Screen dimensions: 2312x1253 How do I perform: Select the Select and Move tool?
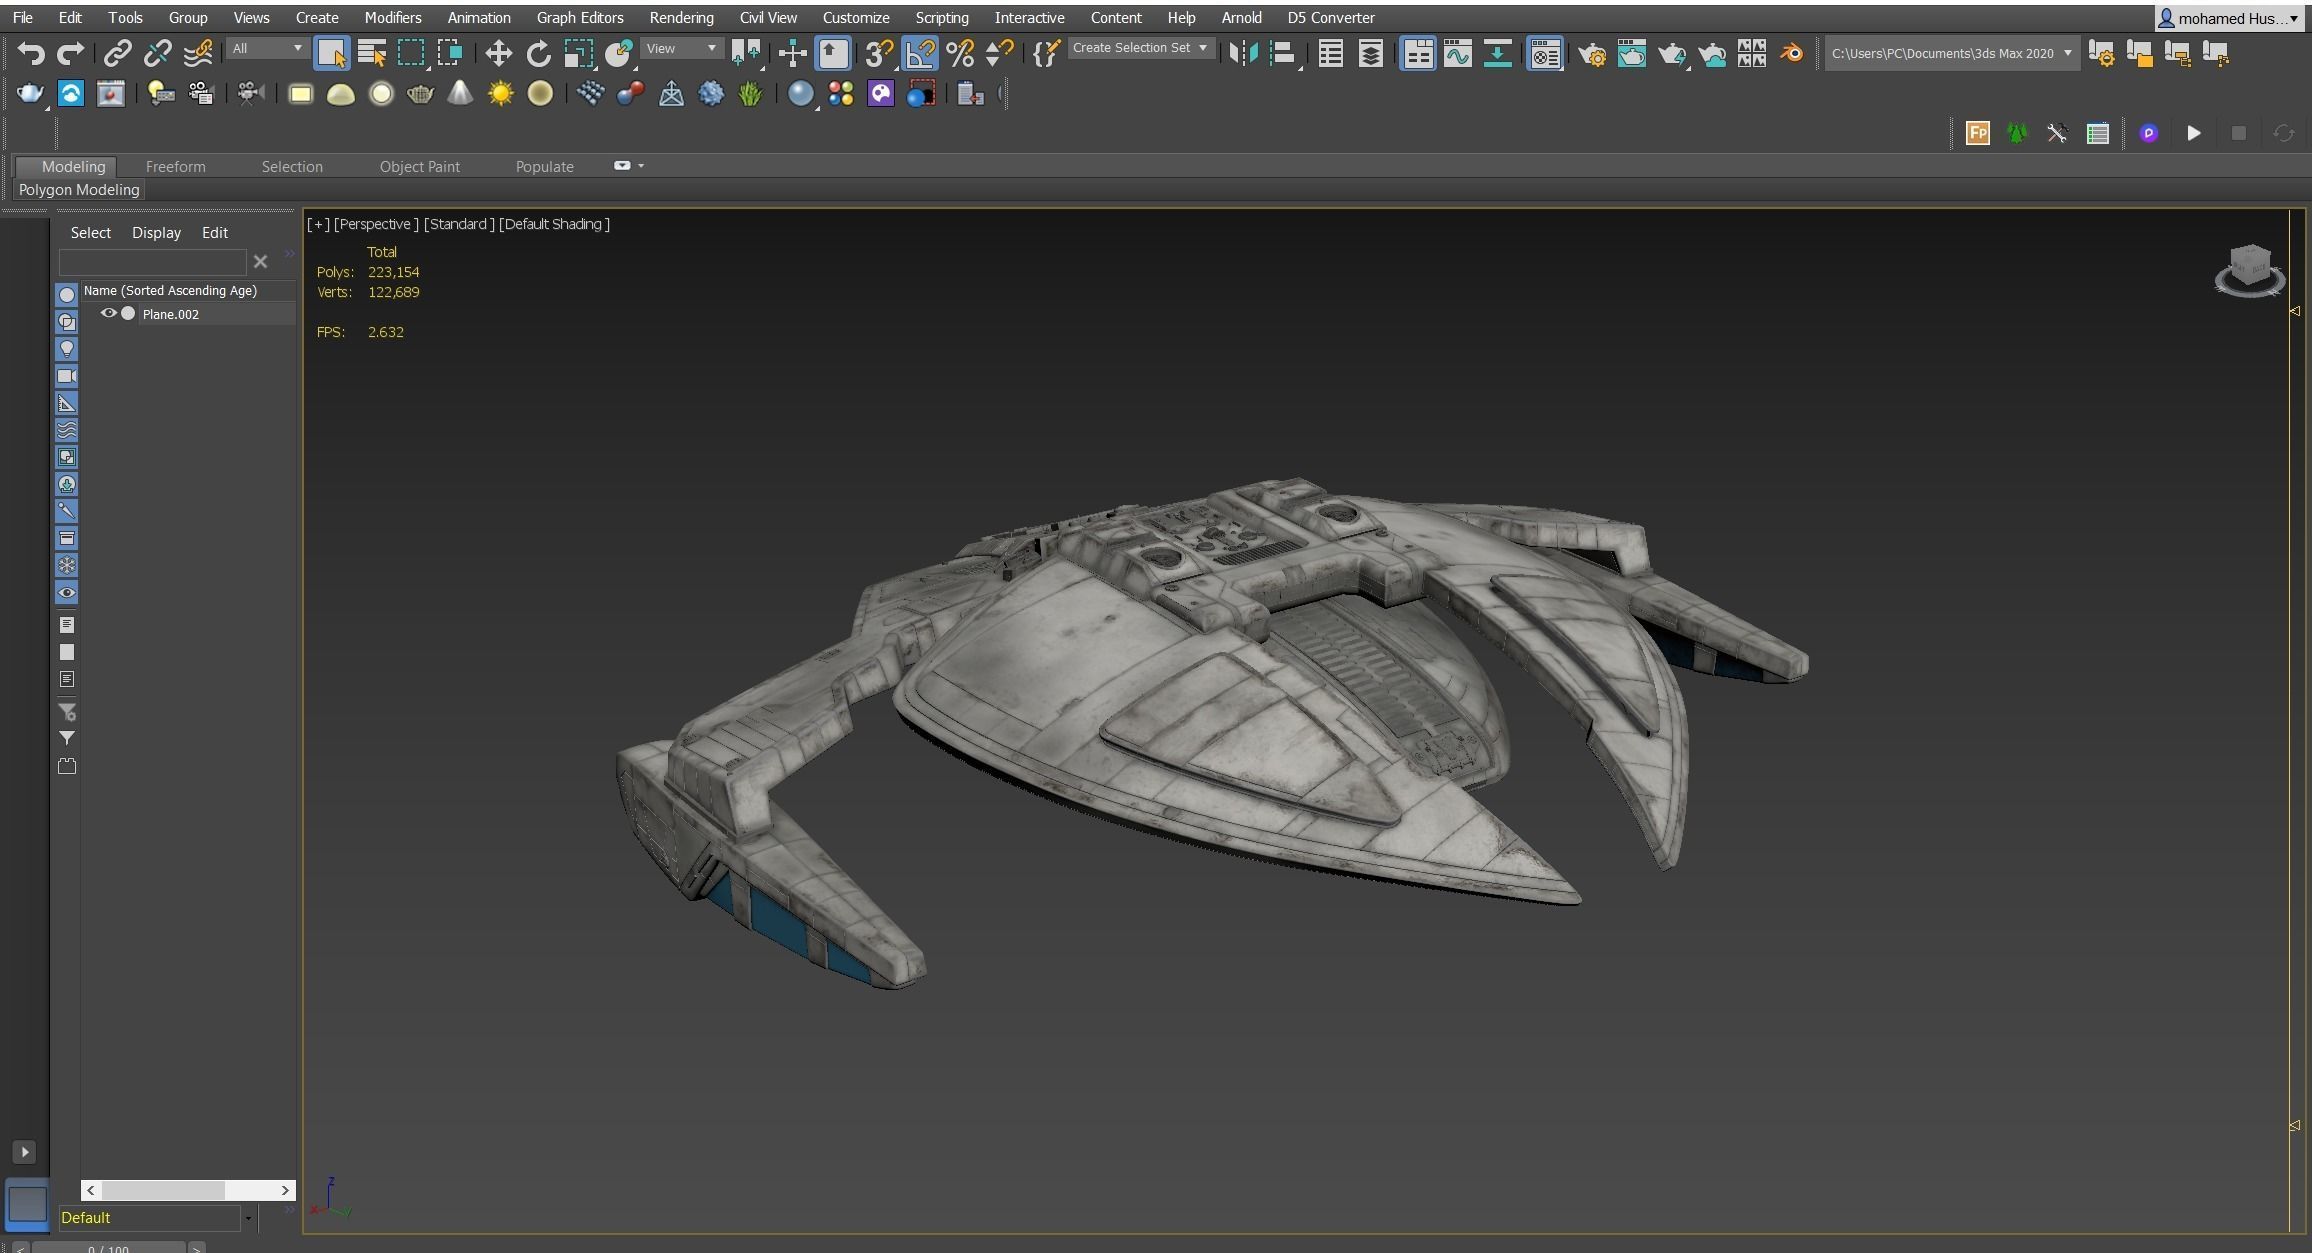tap(498, 53)
